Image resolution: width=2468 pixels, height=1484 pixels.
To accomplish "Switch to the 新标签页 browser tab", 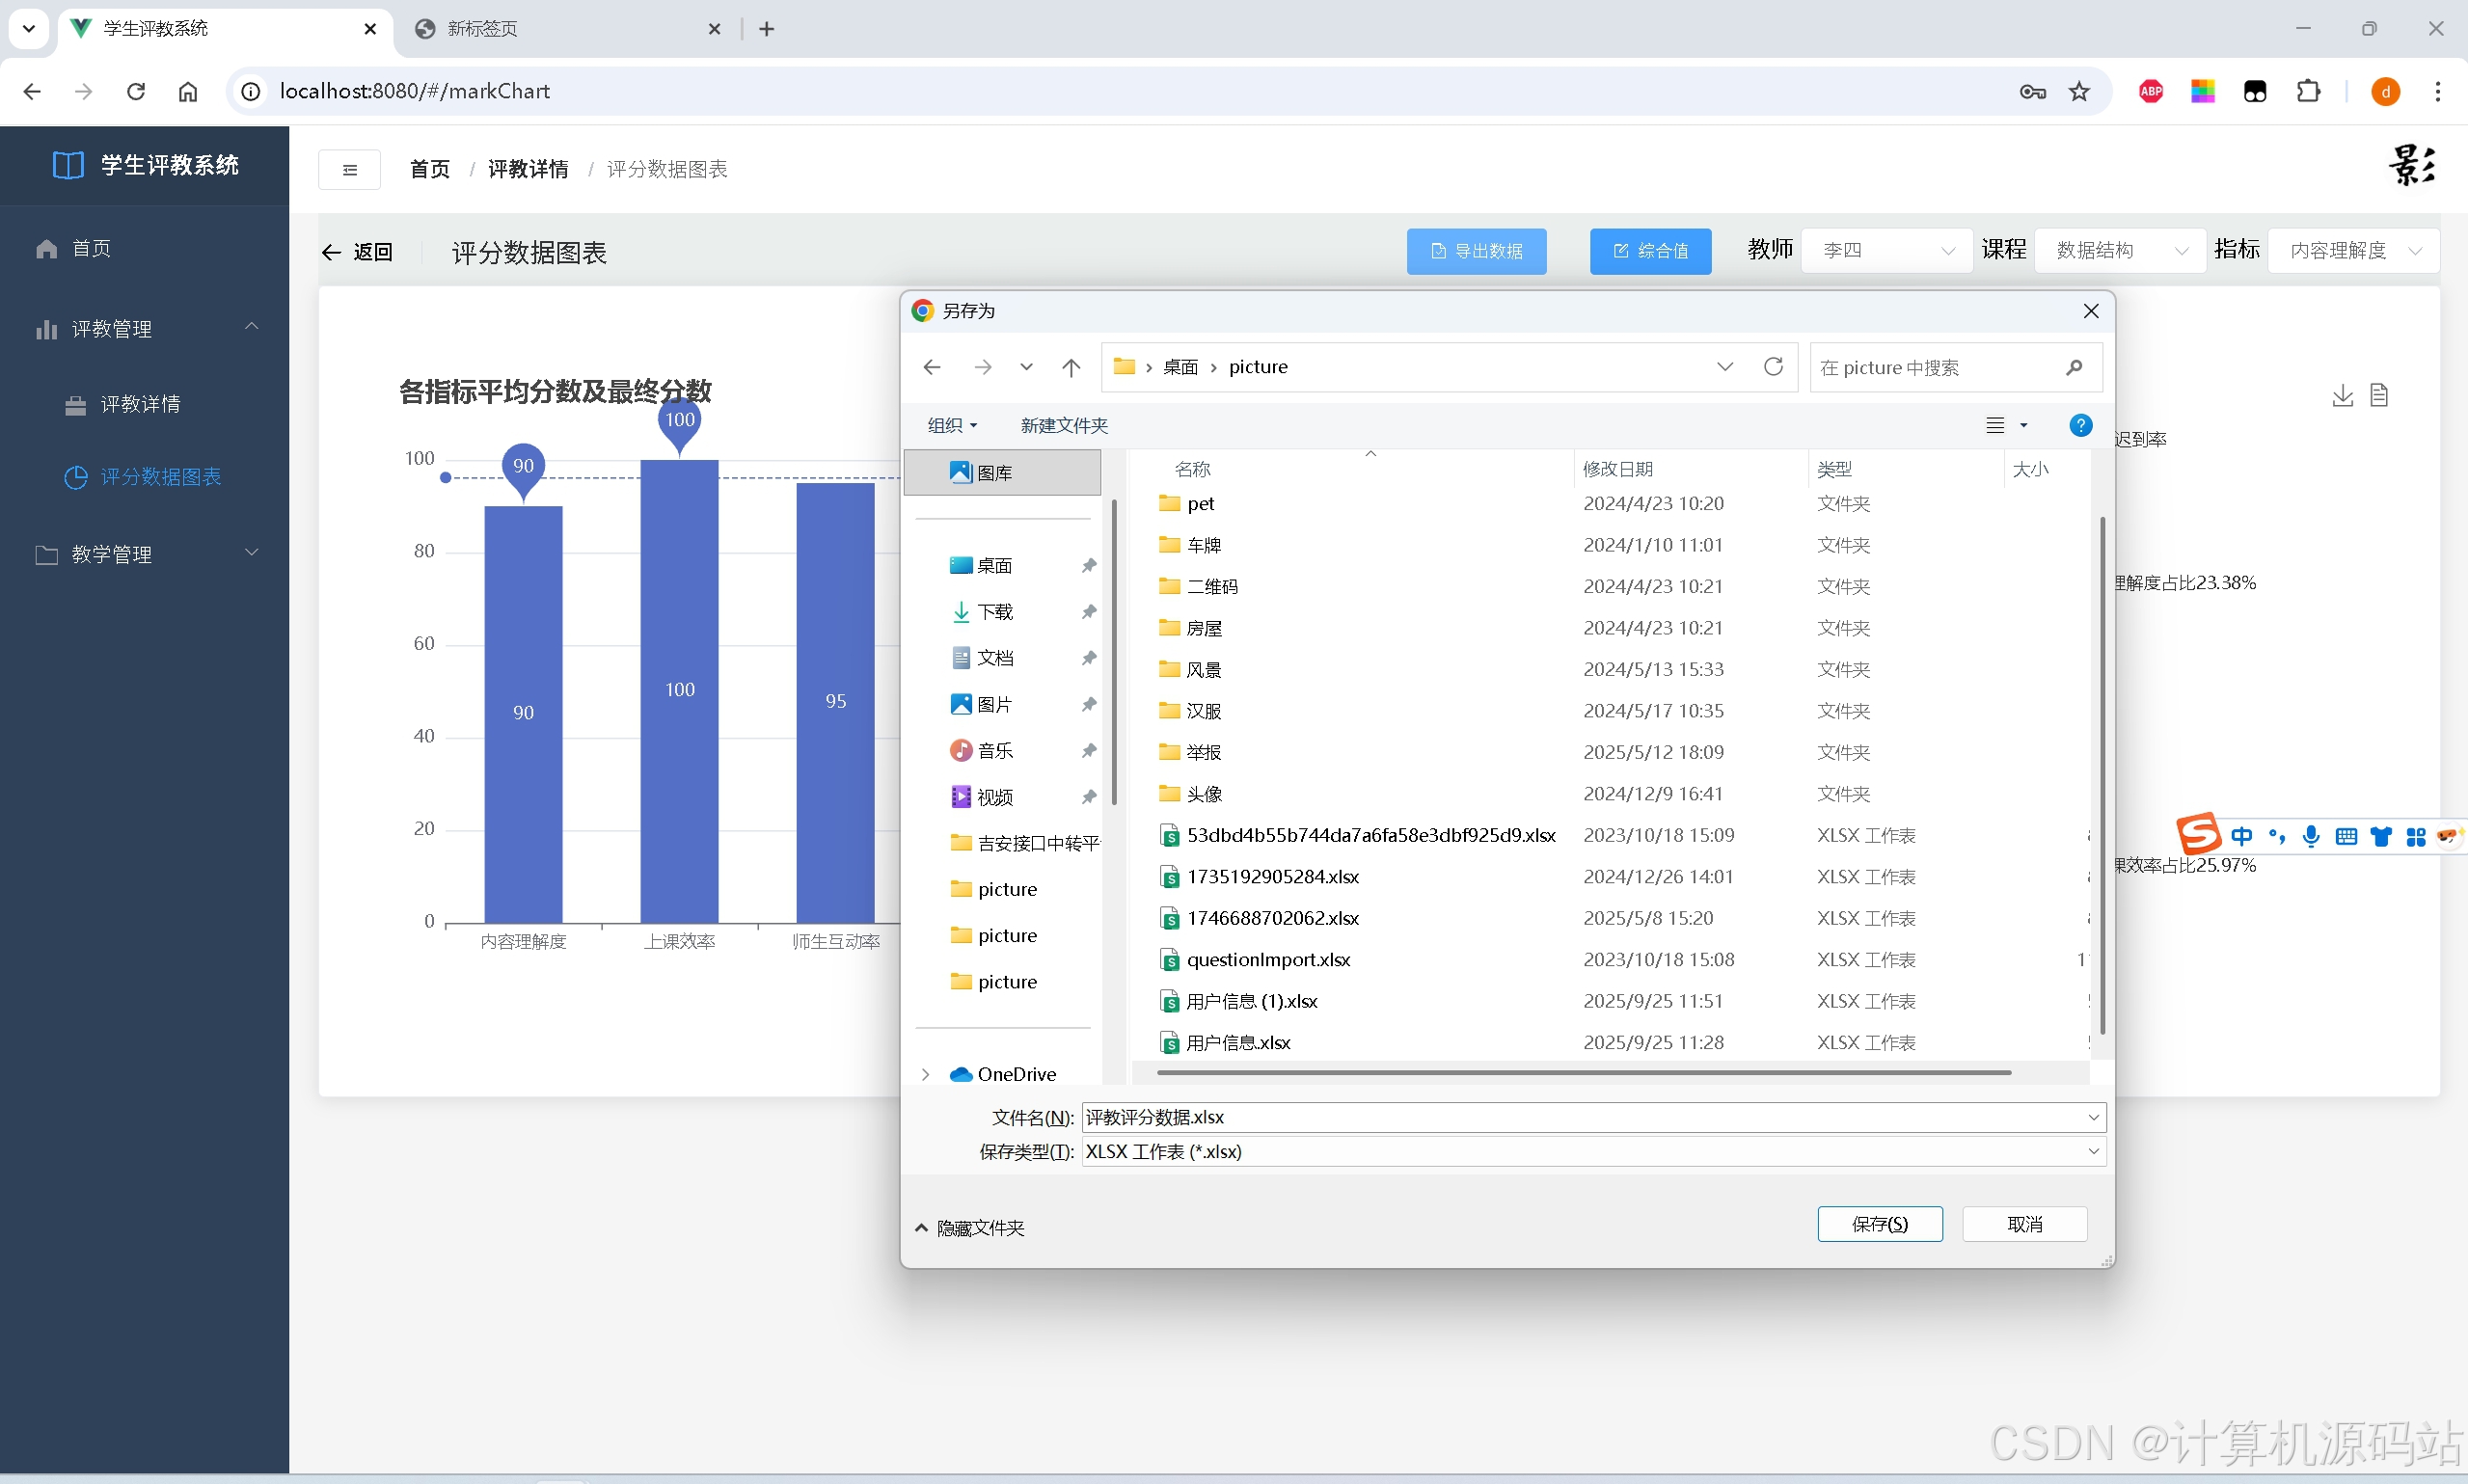I will pos(567,29).
